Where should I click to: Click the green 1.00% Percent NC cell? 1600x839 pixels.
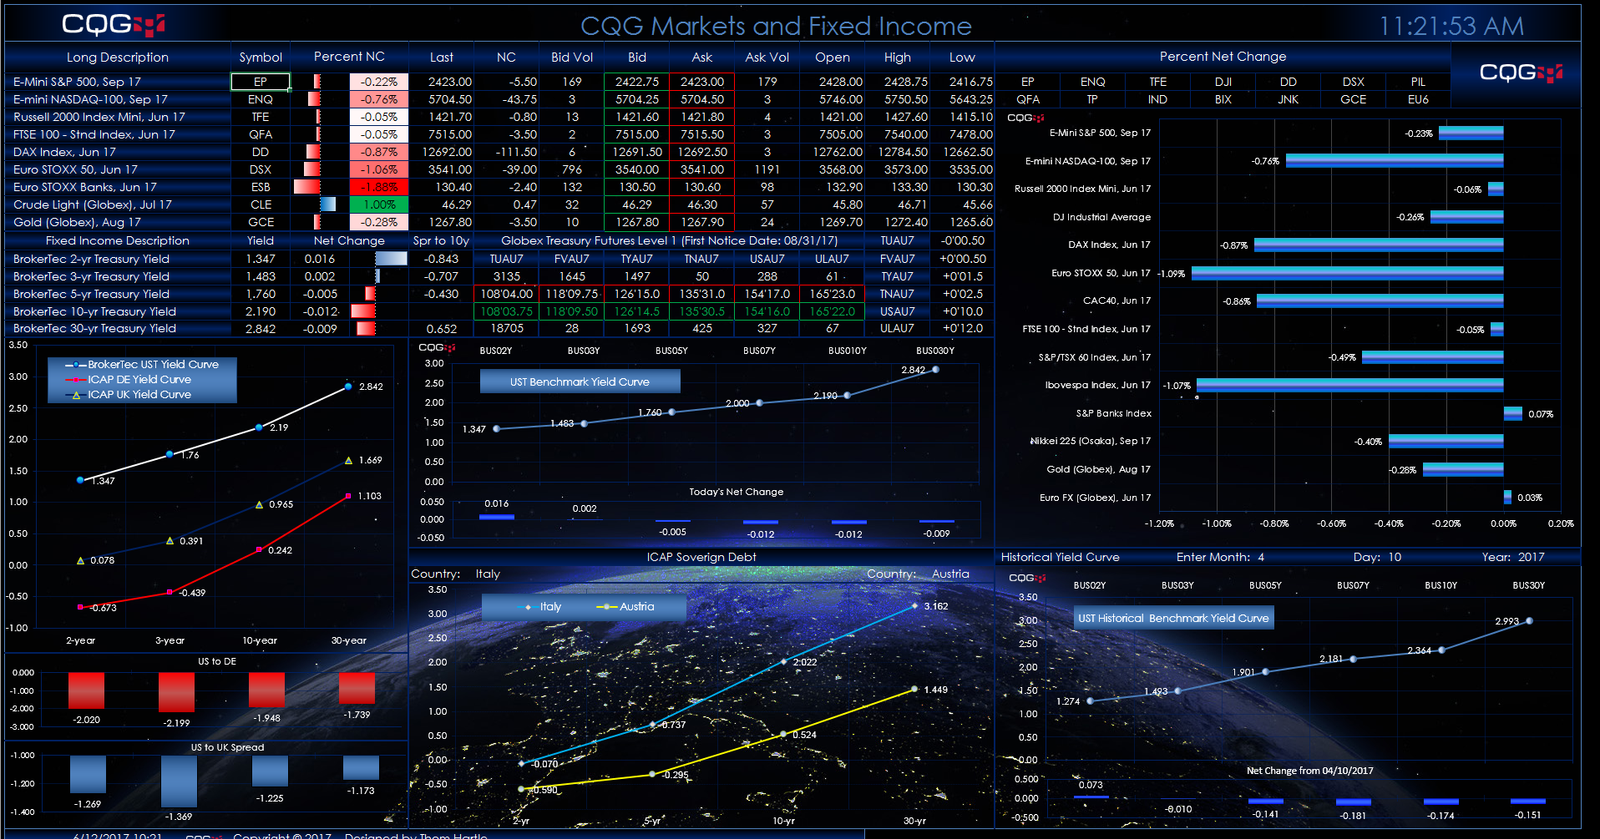pyautogui.click(x=379, y=204)
